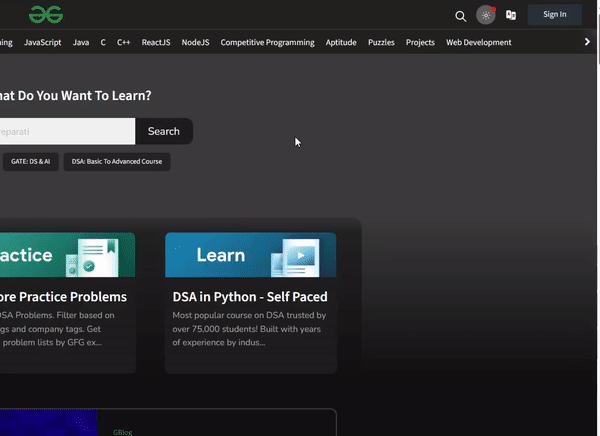Open Projects nav link
This screenshot has height=436, width=600.
pyautogui.click(x=420, y=42)
